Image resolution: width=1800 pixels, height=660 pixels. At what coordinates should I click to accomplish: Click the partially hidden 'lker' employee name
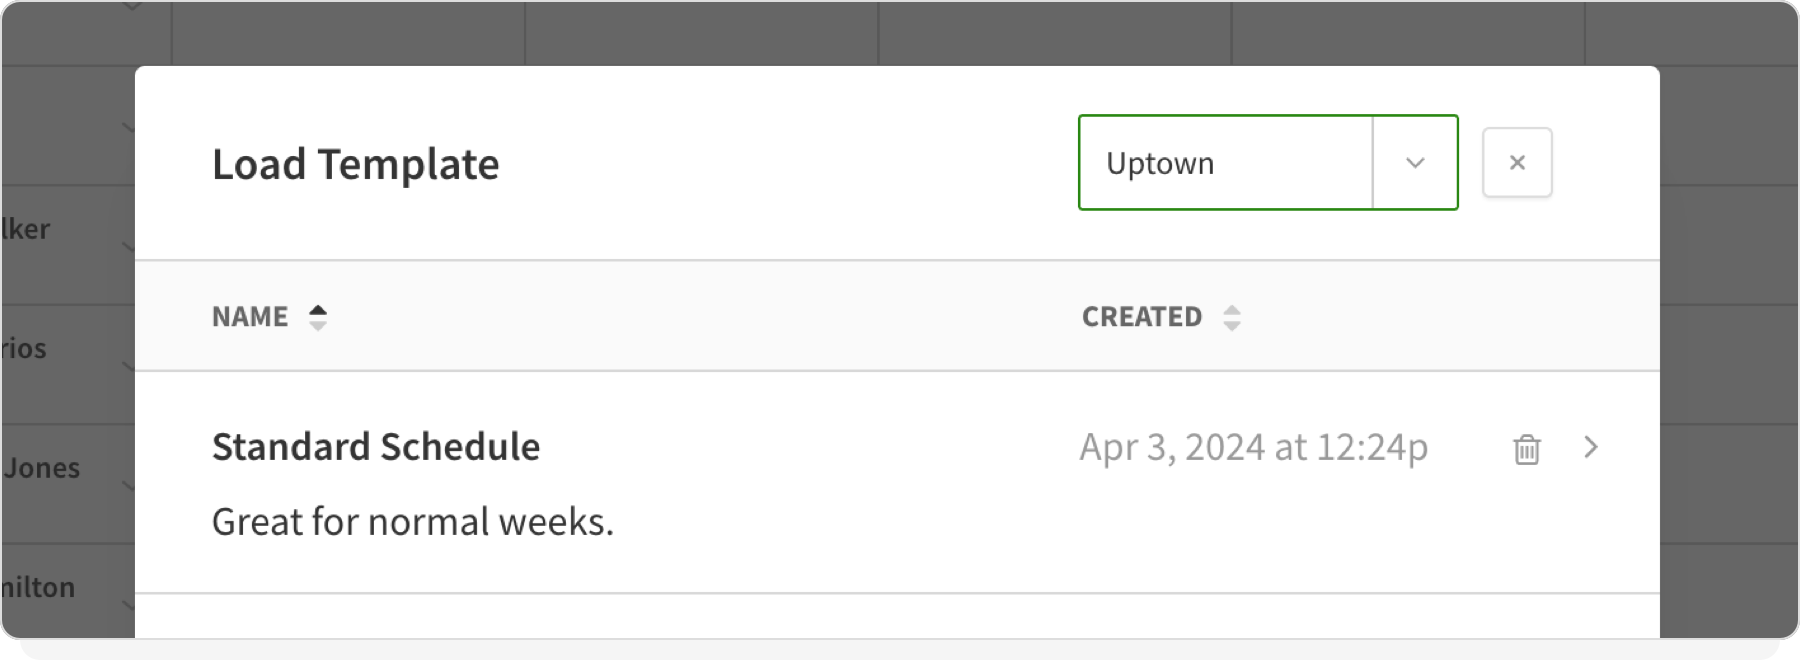(x=26, y=229)
